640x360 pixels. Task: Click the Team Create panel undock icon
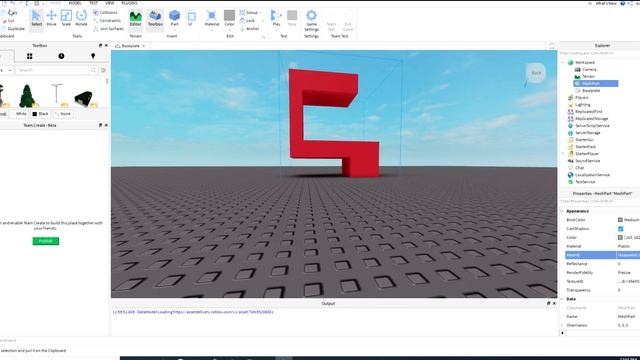click(100, 125)
